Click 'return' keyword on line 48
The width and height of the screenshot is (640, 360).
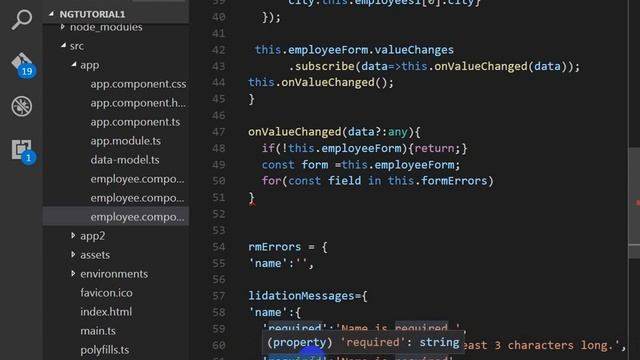[x=434, y=148]
